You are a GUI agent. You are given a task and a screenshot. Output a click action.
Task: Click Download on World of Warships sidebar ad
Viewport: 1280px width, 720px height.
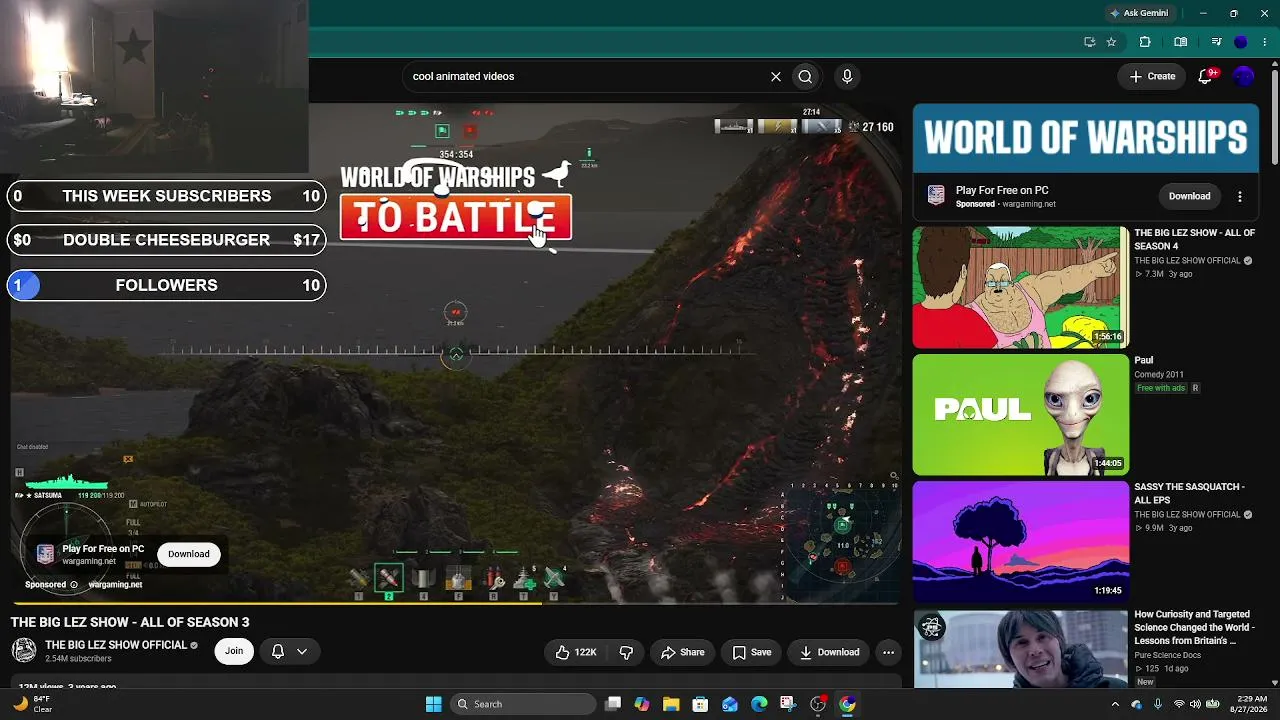1189,196
